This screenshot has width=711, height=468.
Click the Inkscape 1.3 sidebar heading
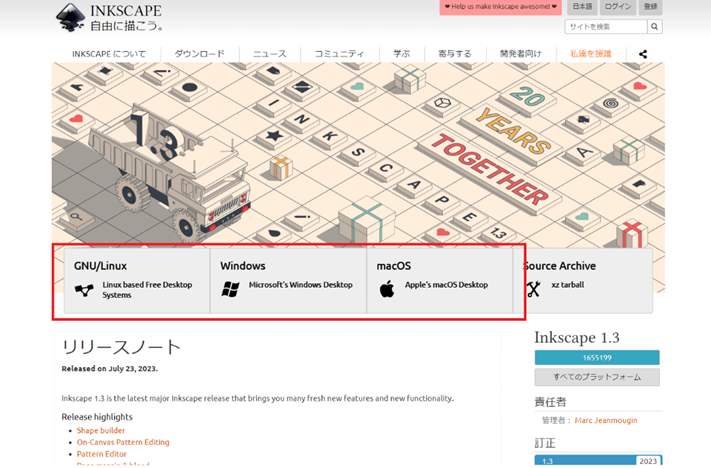pyautogui.click(x=577, y=338)
